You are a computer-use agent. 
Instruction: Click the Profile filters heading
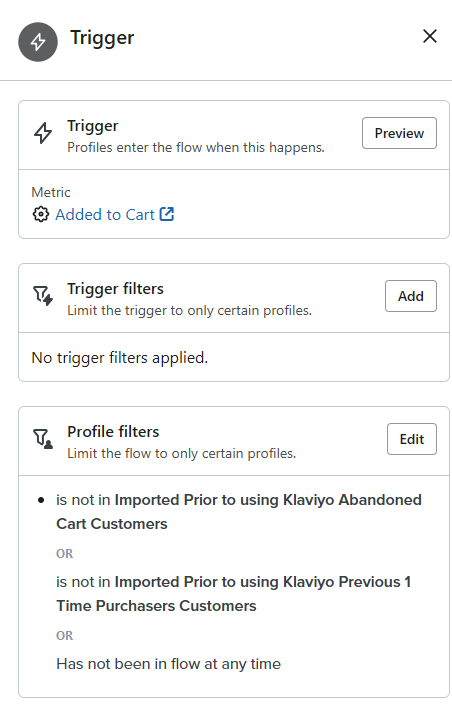[x=113, y=431]
